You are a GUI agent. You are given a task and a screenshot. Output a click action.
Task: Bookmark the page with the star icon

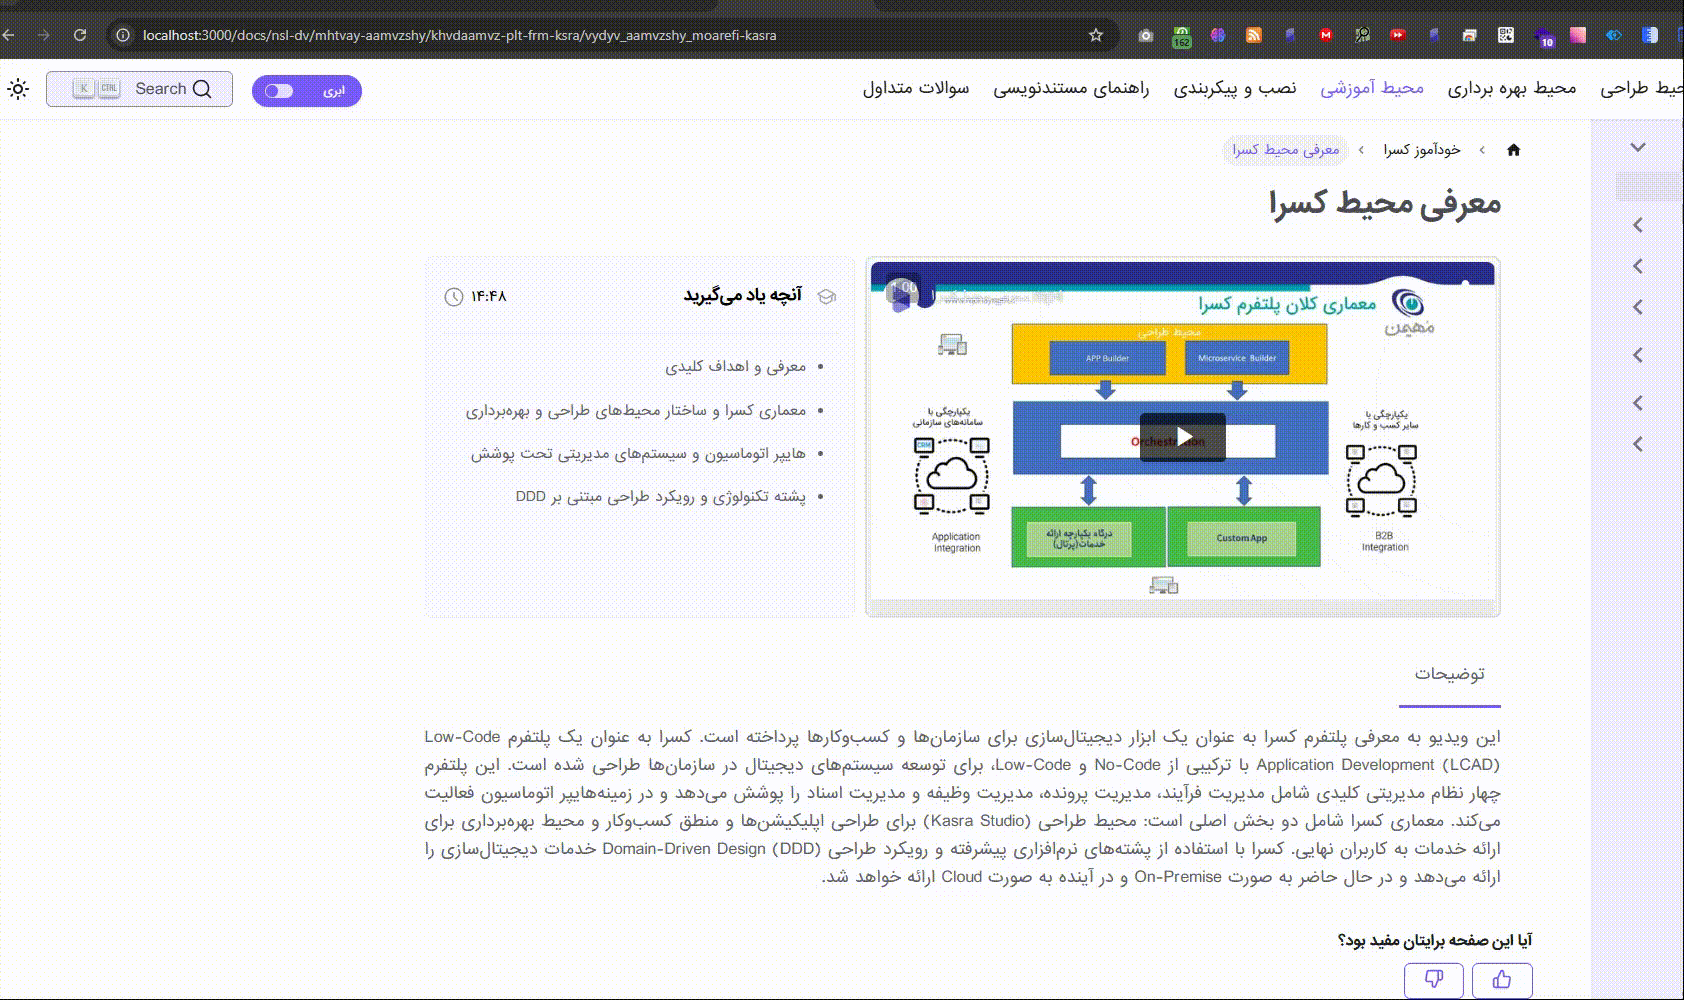(1096, 35)
